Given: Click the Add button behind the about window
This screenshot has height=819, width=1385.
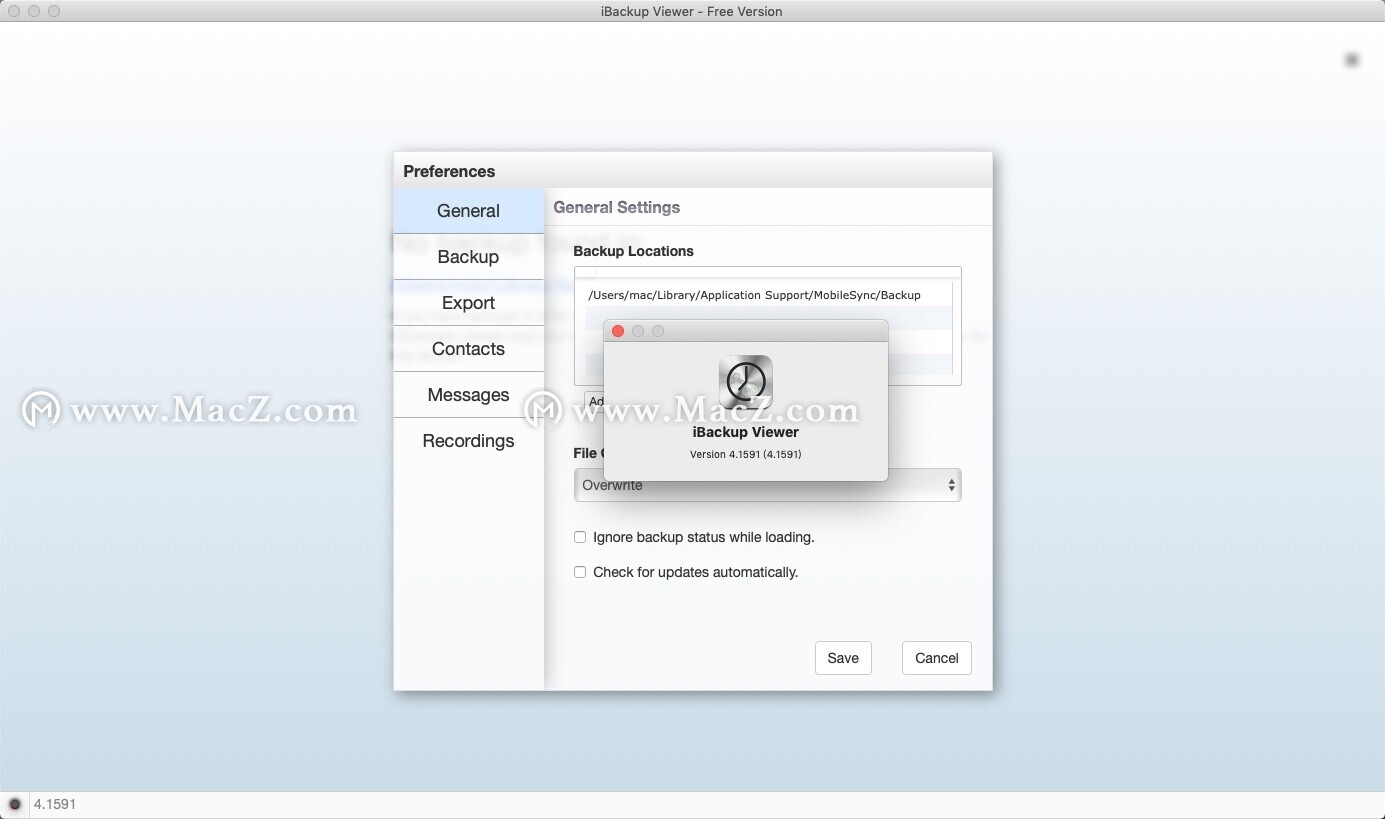Looking at the screenshot, I should 594,401.
